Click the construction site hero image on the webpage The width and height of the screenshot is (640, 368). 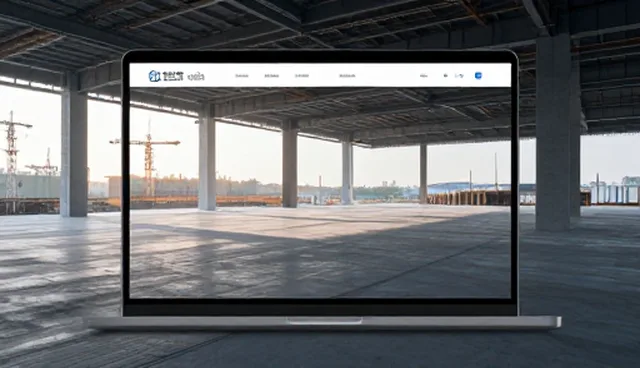(x=320, y=192)
